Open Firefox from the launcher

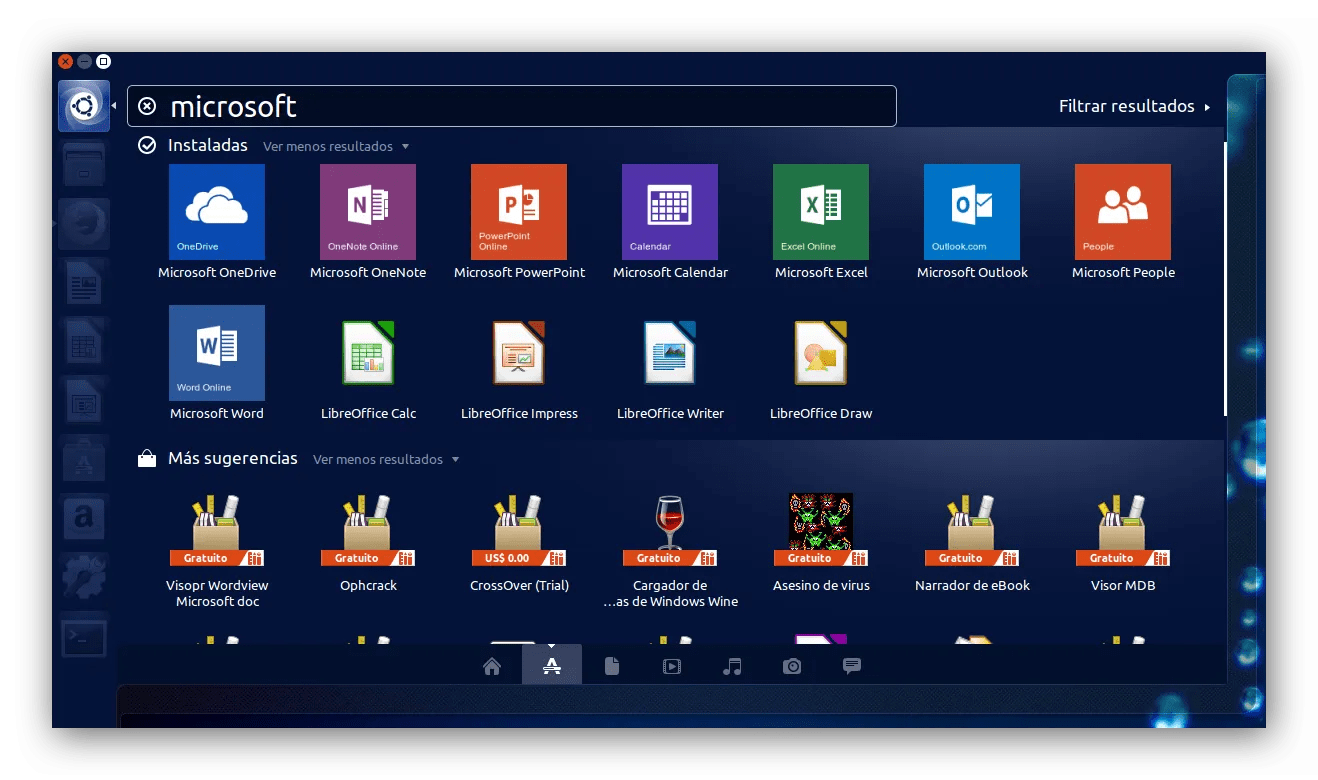pyautogui.click(x=84, y=224)
